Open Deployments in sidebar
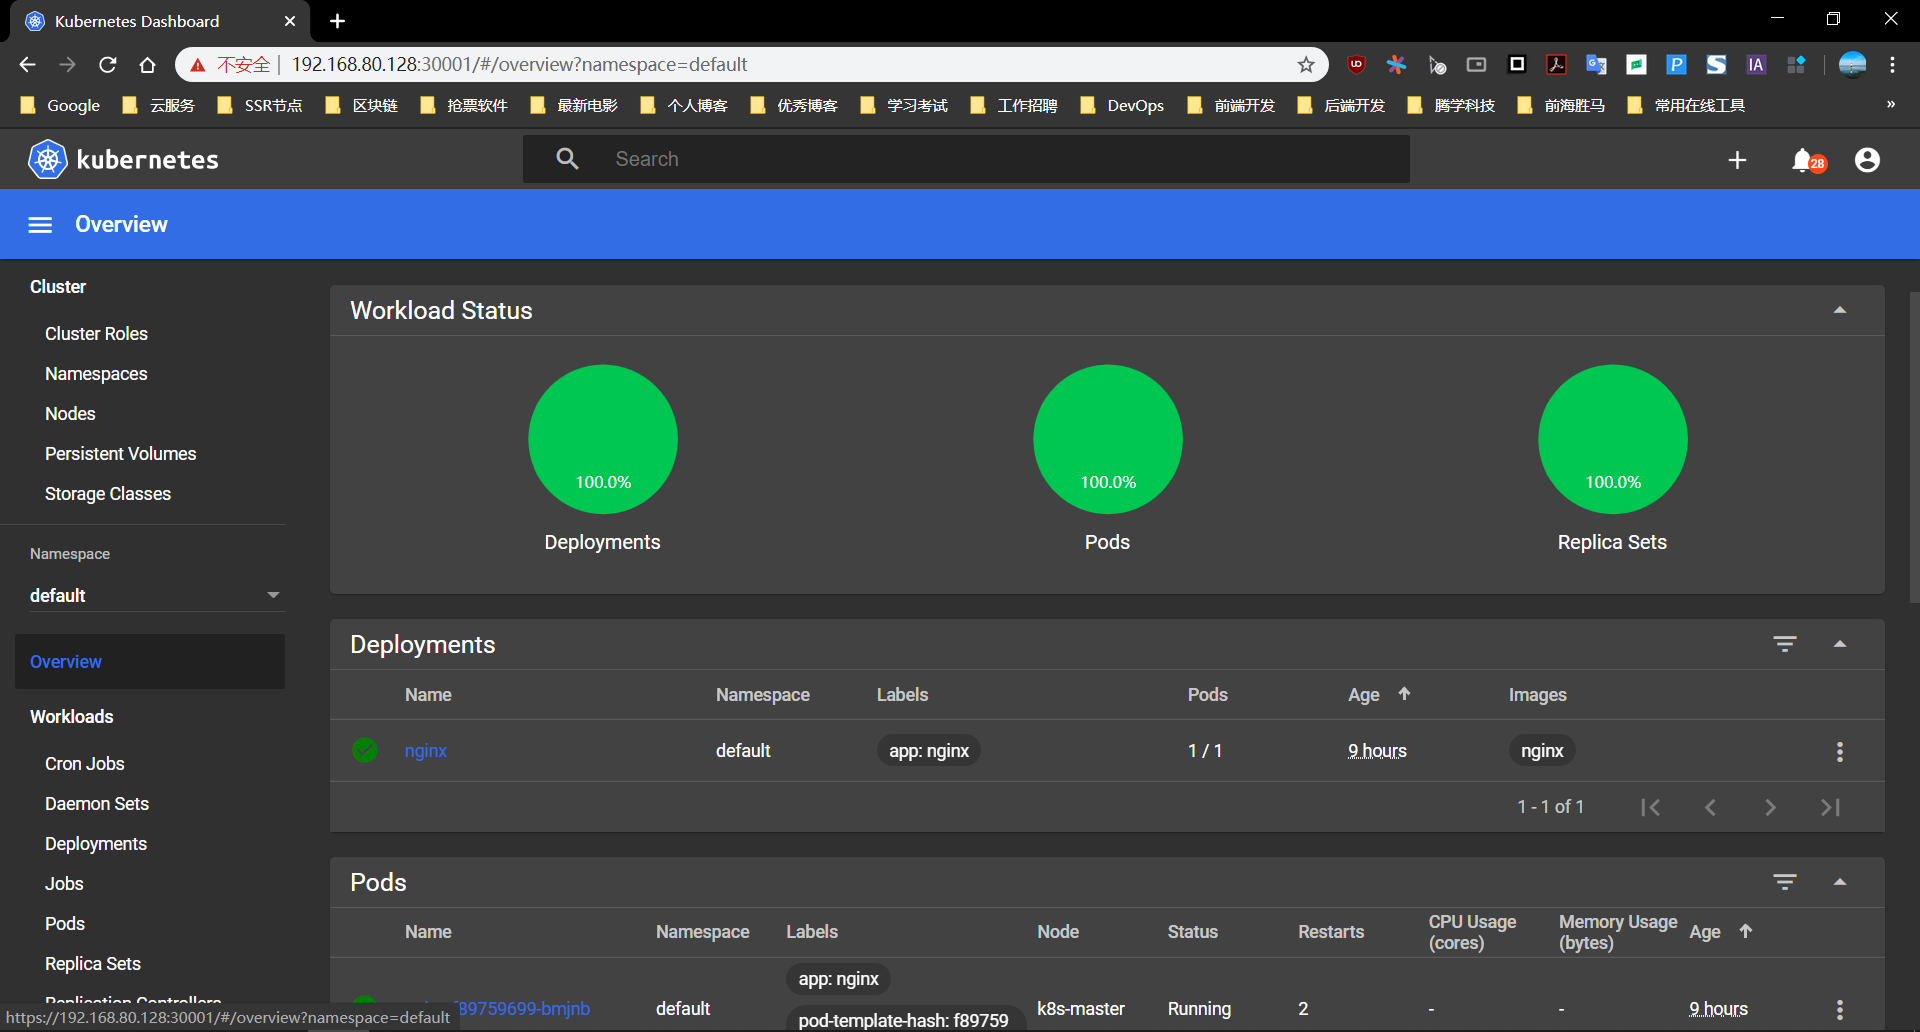 [x=96, y=844]
